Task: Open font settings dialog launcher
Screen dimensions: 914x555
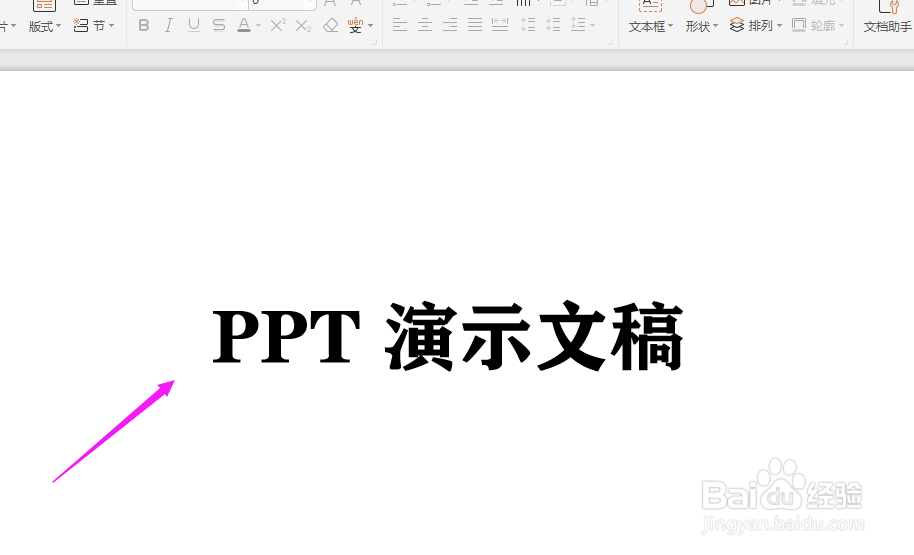Action: (x=374, y=42)
